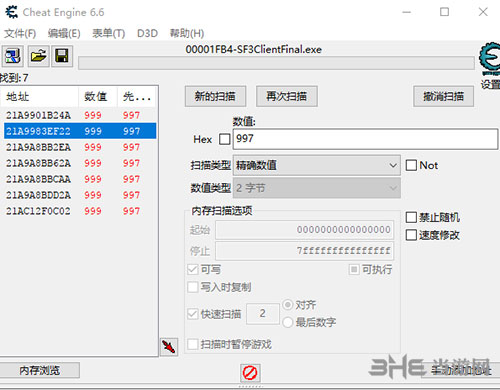Enable the 速度修改 speedhack checkbox
500x390 pixels.
(411, 235)
